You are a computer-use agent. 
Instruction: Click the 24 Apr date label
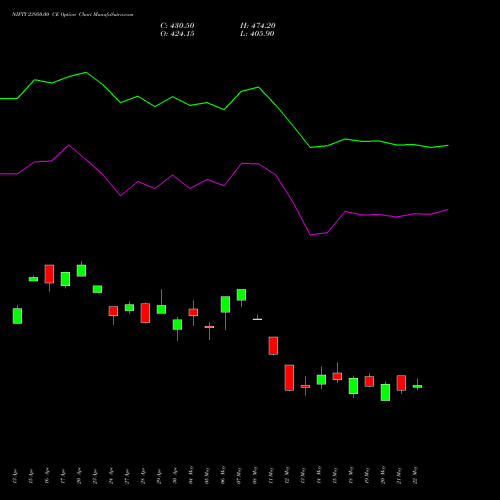111,475
